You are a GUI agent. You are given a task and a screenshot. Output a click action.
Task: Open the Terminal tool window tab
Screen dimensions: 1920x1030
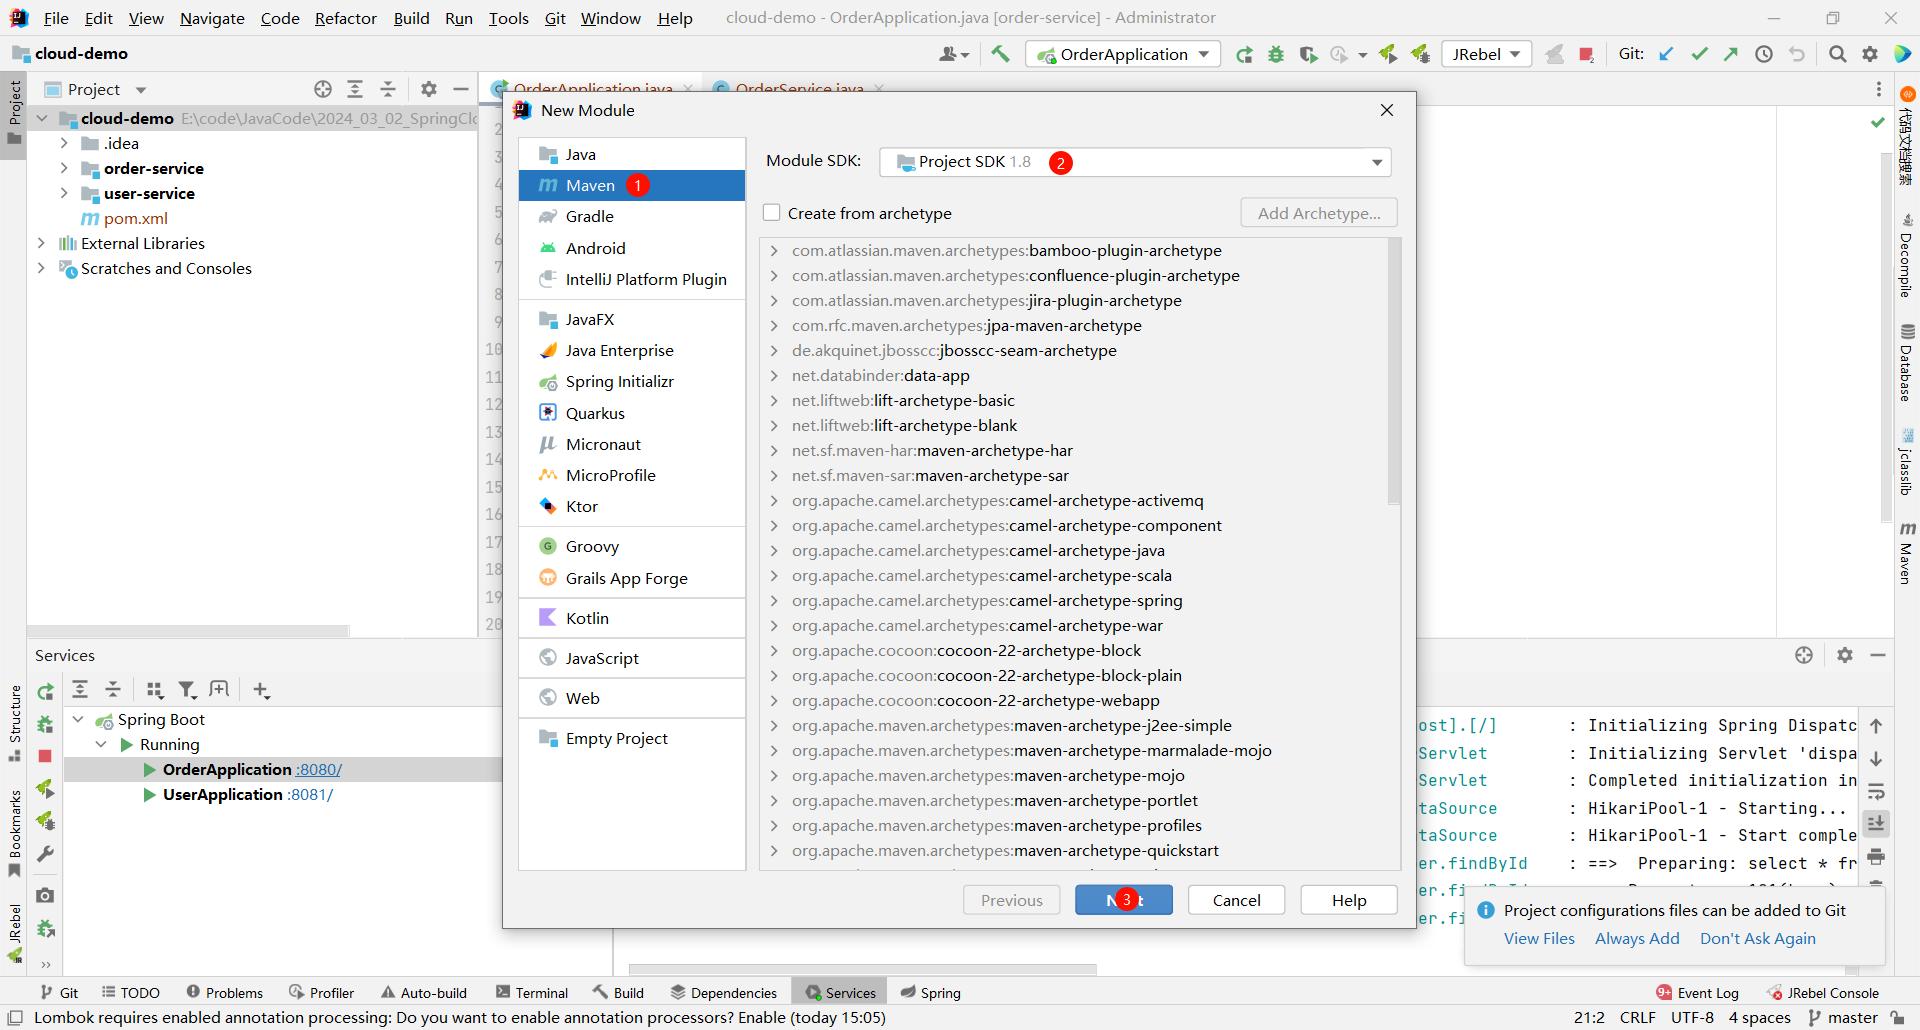coord(532,993)
